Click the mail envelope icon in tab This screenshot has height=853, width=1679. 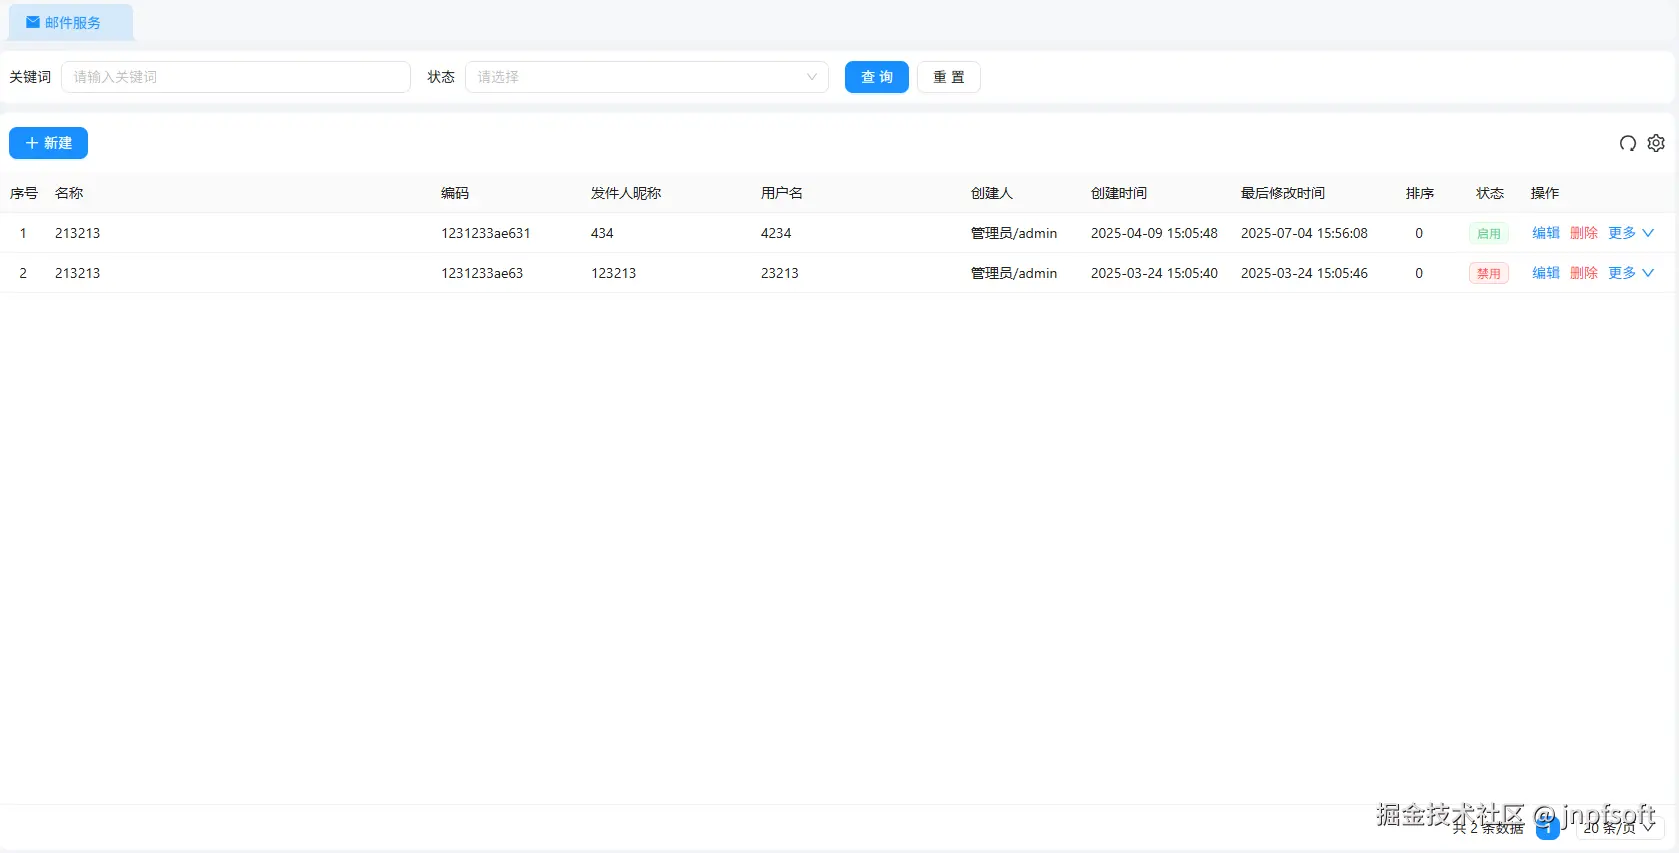click(x=33, y=22)
